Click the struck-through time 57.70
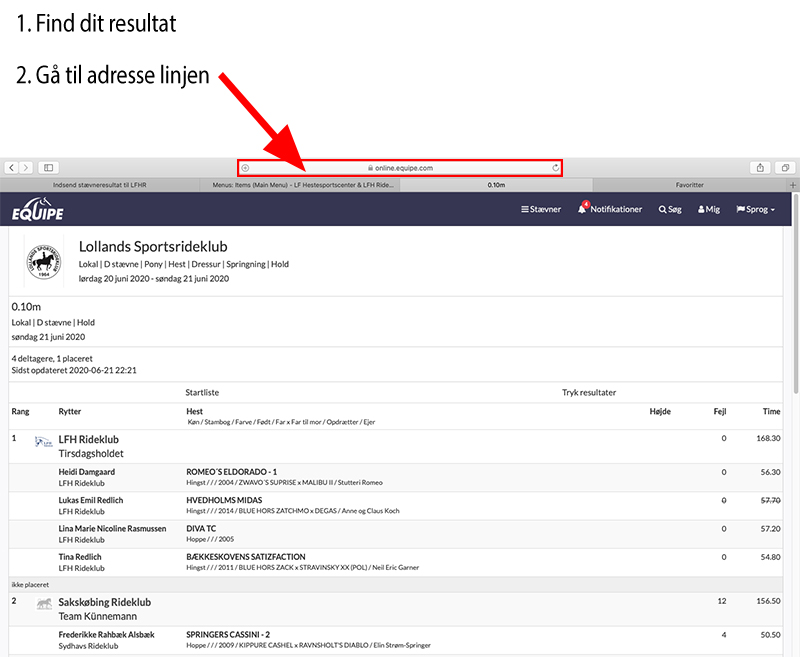 coord(770,500)
